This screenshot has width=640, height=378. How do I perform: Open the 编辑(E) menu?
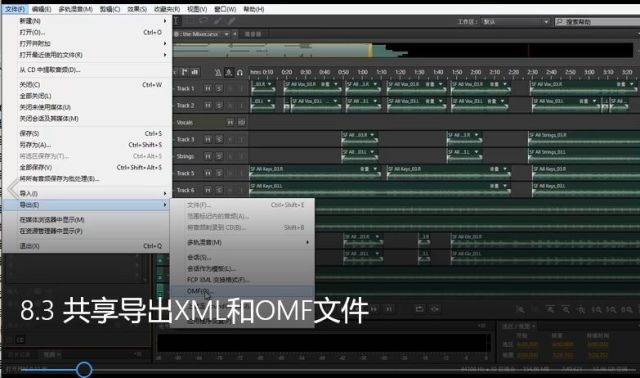click(41, 9)
